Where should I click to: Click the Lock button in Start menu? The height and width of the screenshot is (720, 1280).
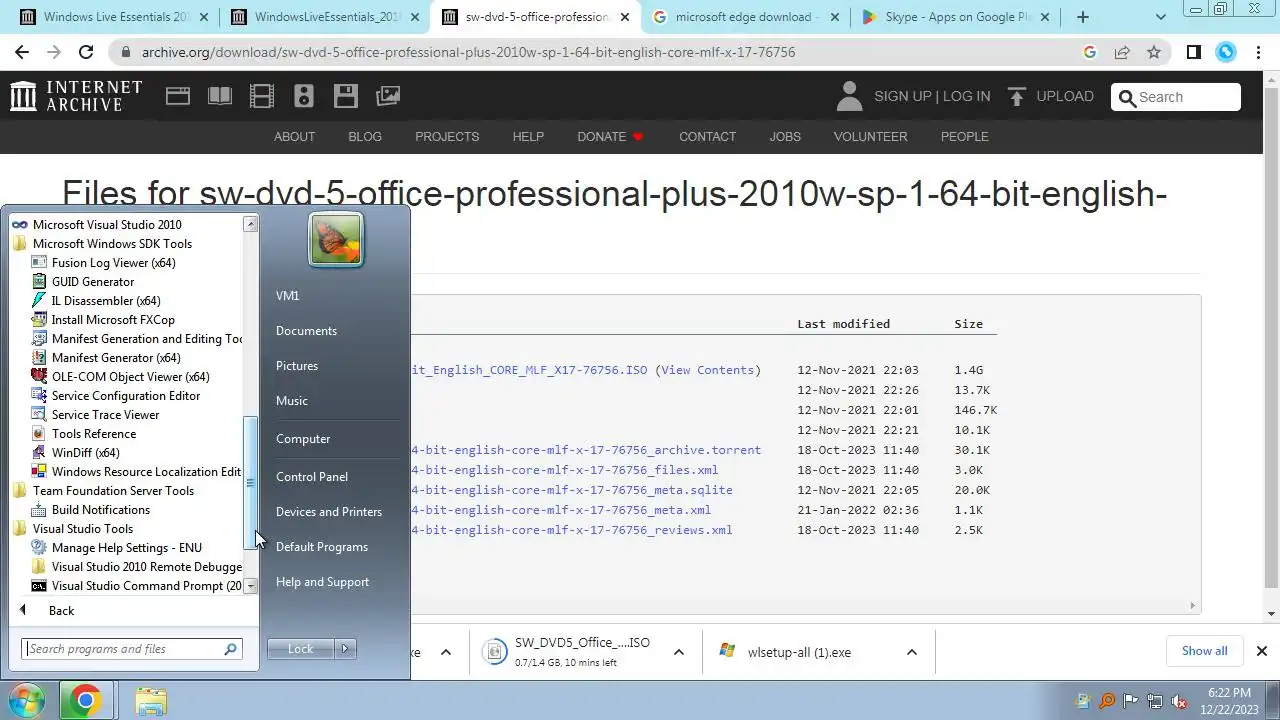(x=301, y=649)
